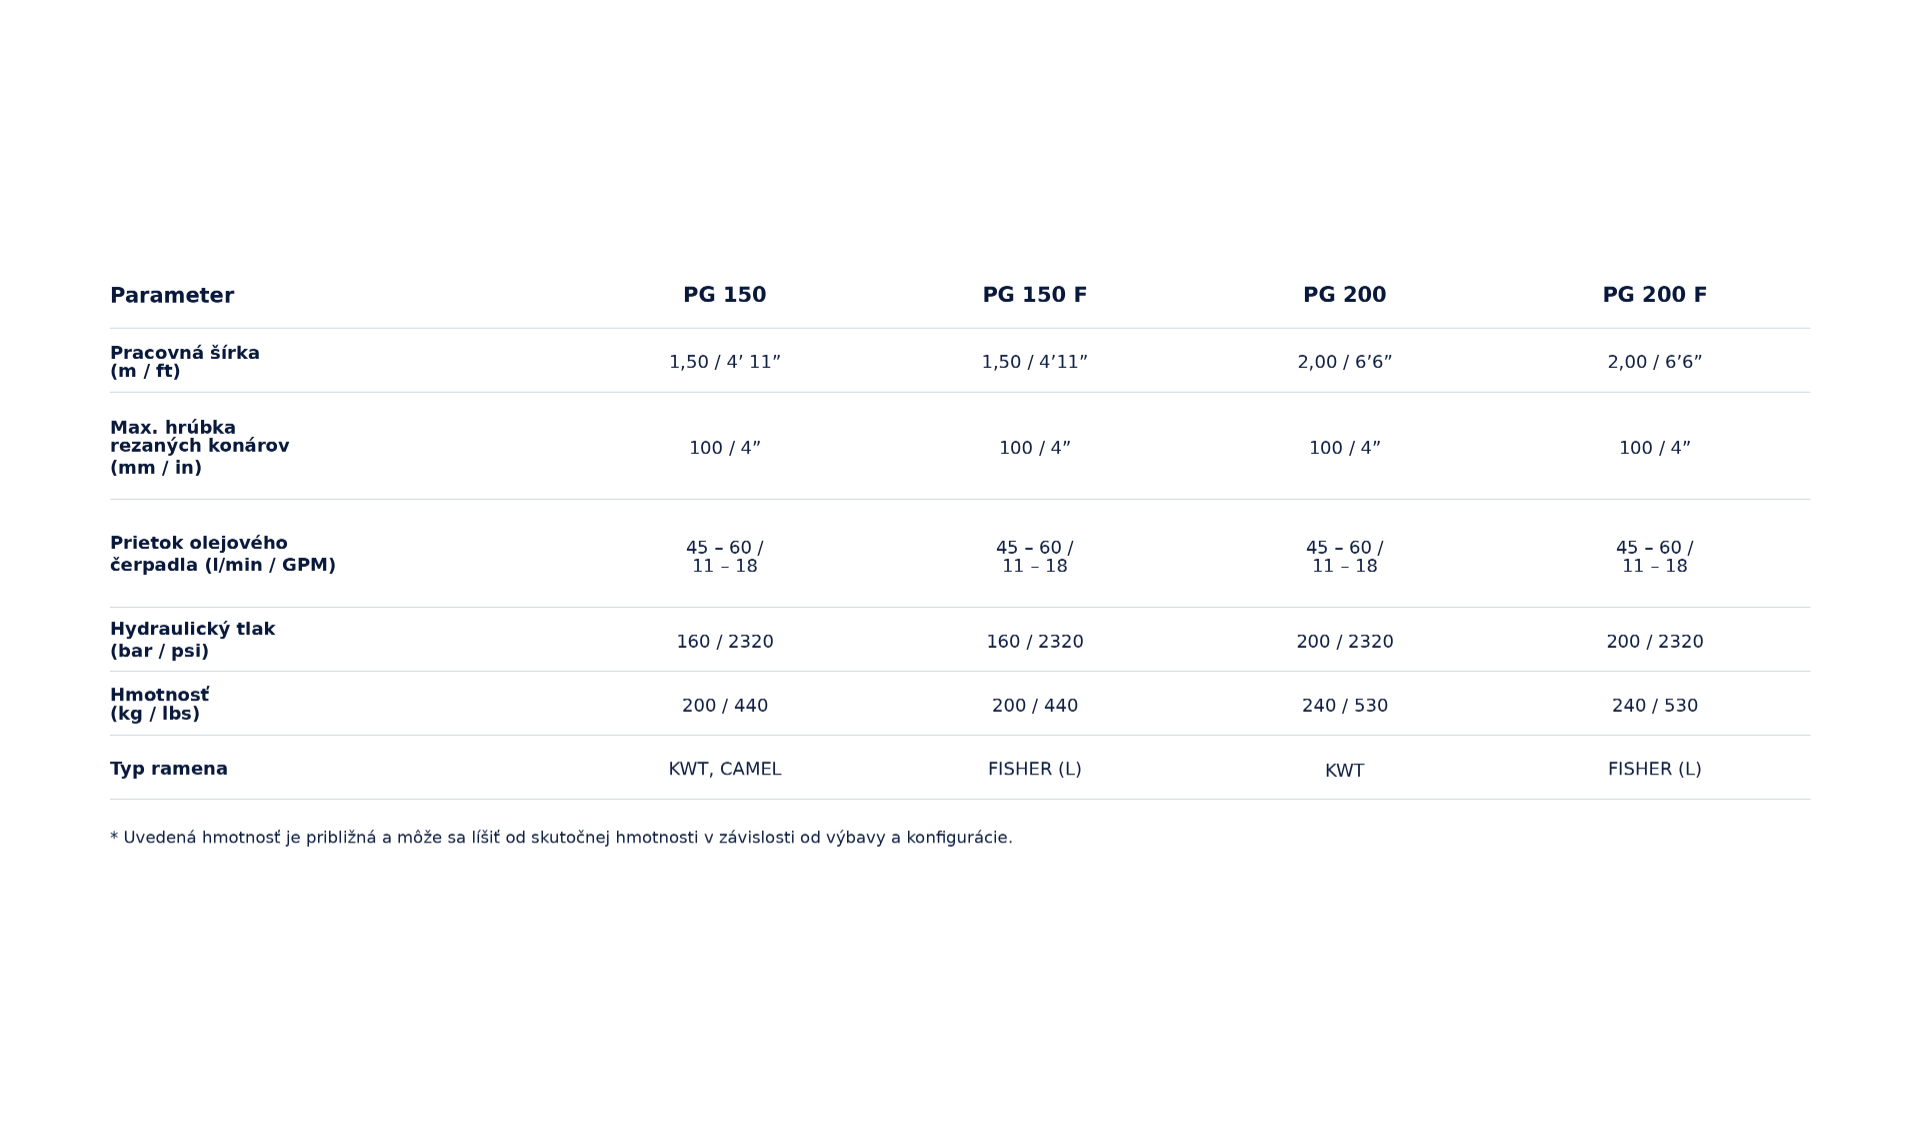Click 160 / 2320 pressure for PG 150
This screenshot has height=1133, width=1920.
[725, 642]
